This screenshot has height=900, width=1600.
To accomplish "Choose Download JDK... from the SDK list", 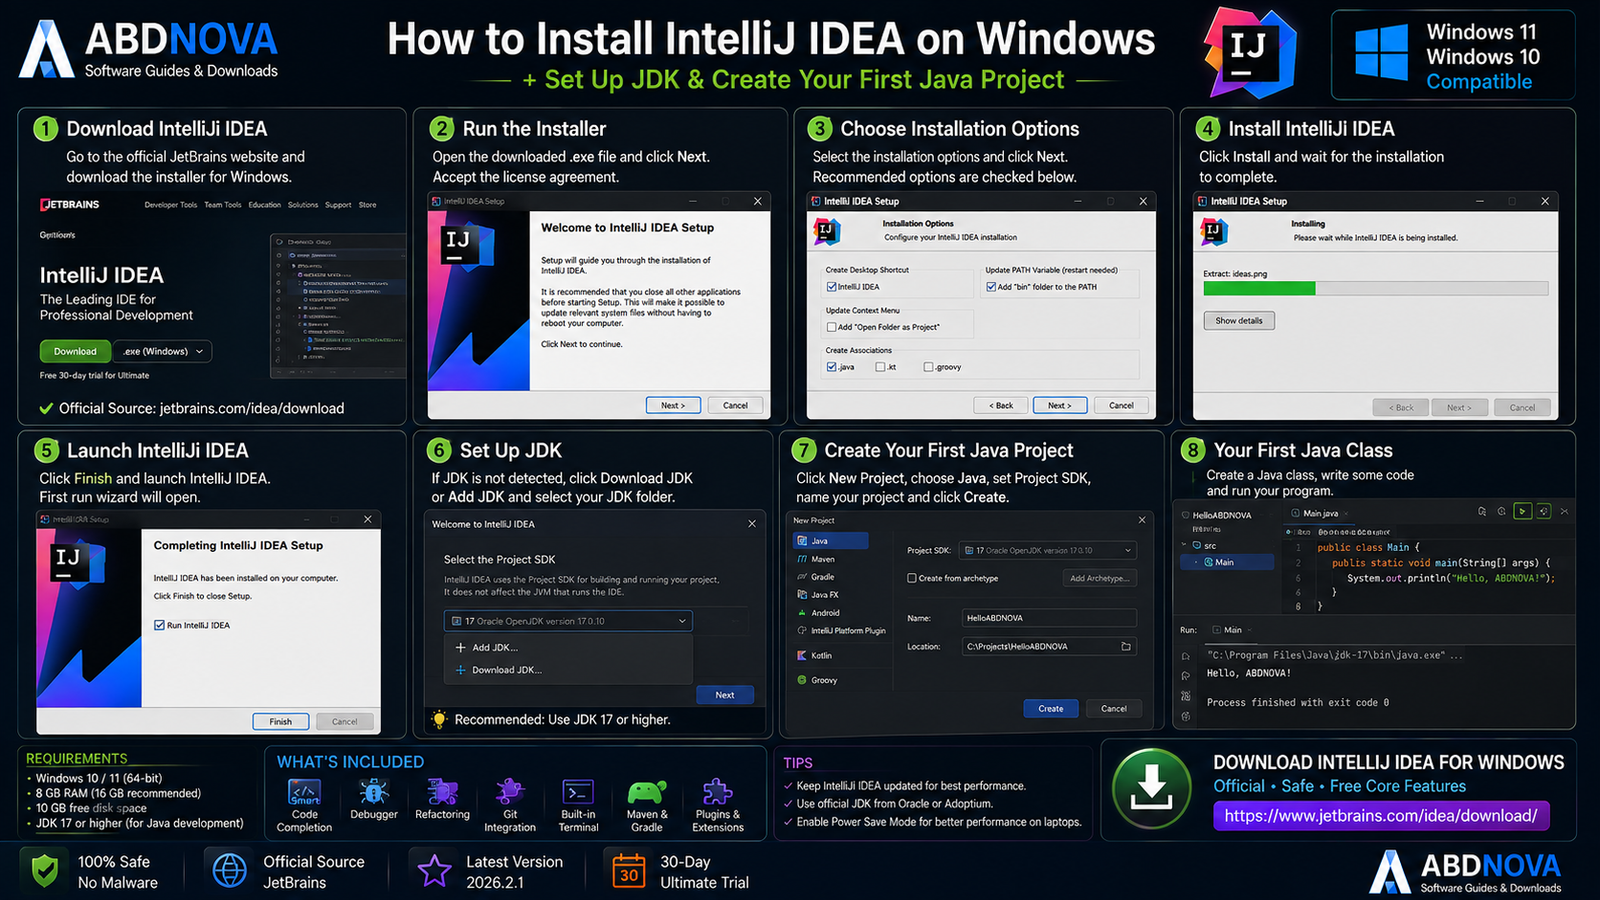I will [500, 670].
